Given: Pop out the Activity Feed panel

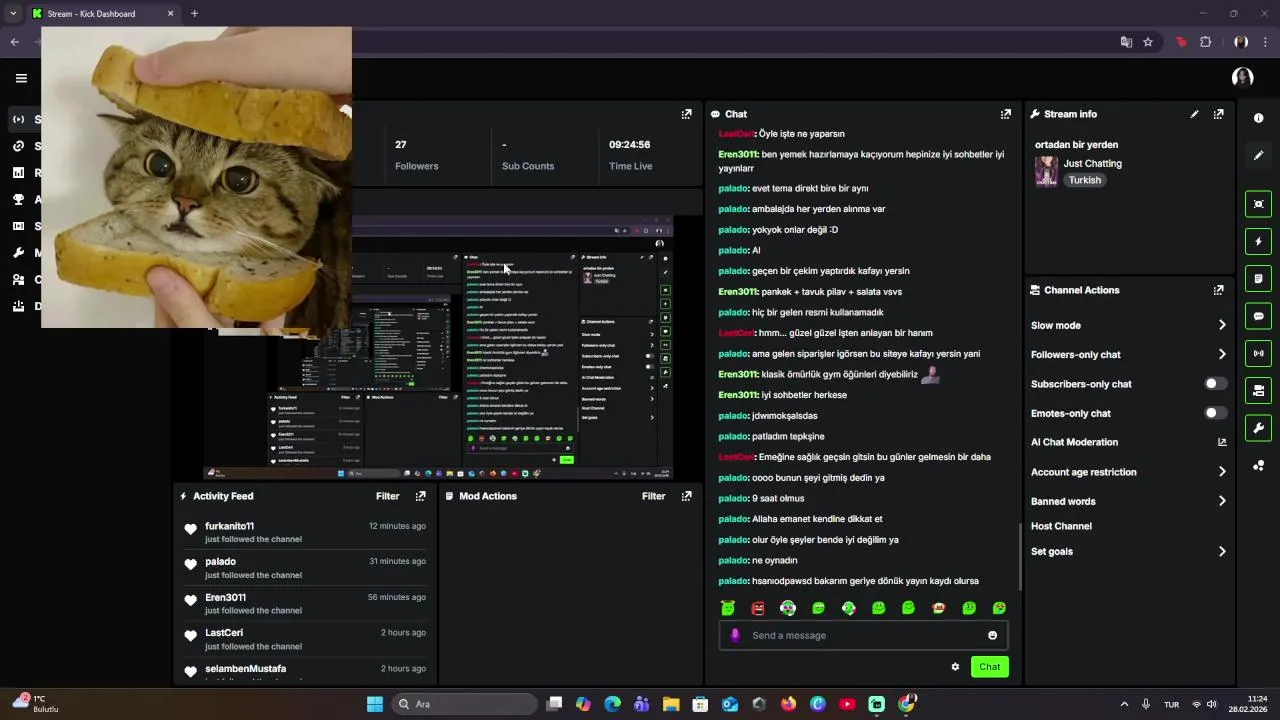Looking at the screenshot, I should click(x=420, y=496).
